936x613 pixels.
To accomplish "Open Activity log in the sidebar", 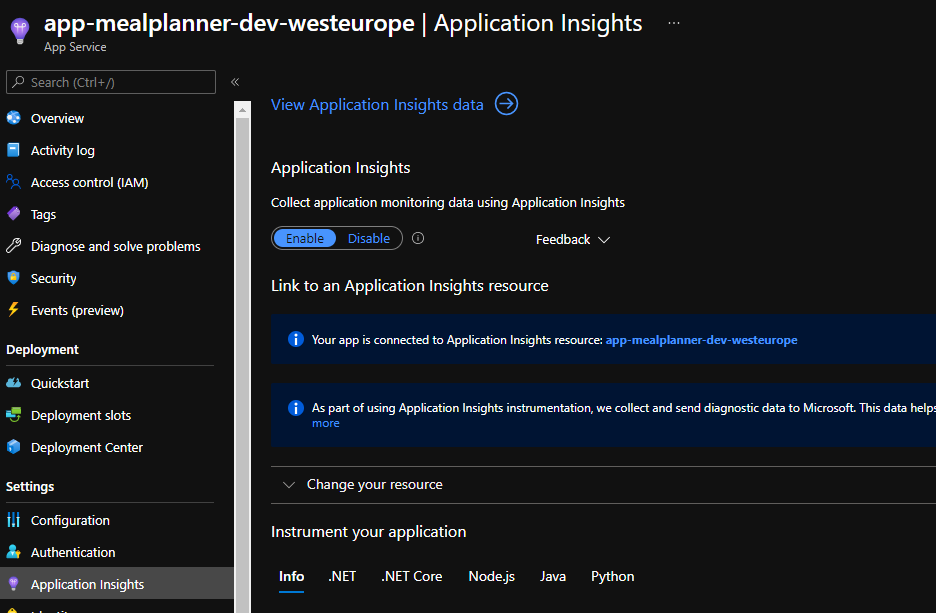I will [x=63, y=150].
